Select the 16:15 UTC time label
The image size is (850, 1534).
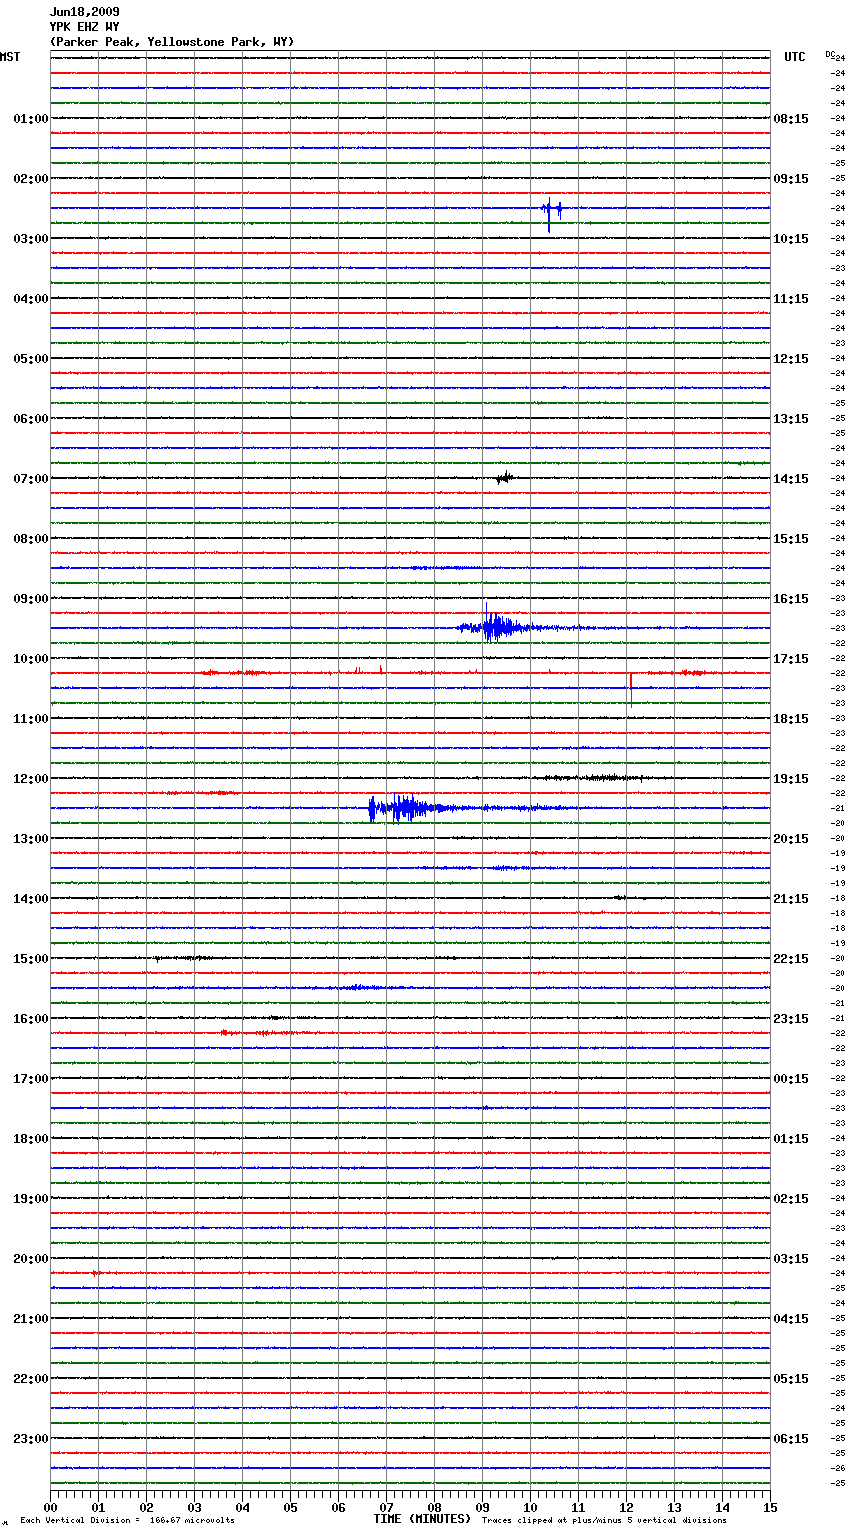[791, 599]
